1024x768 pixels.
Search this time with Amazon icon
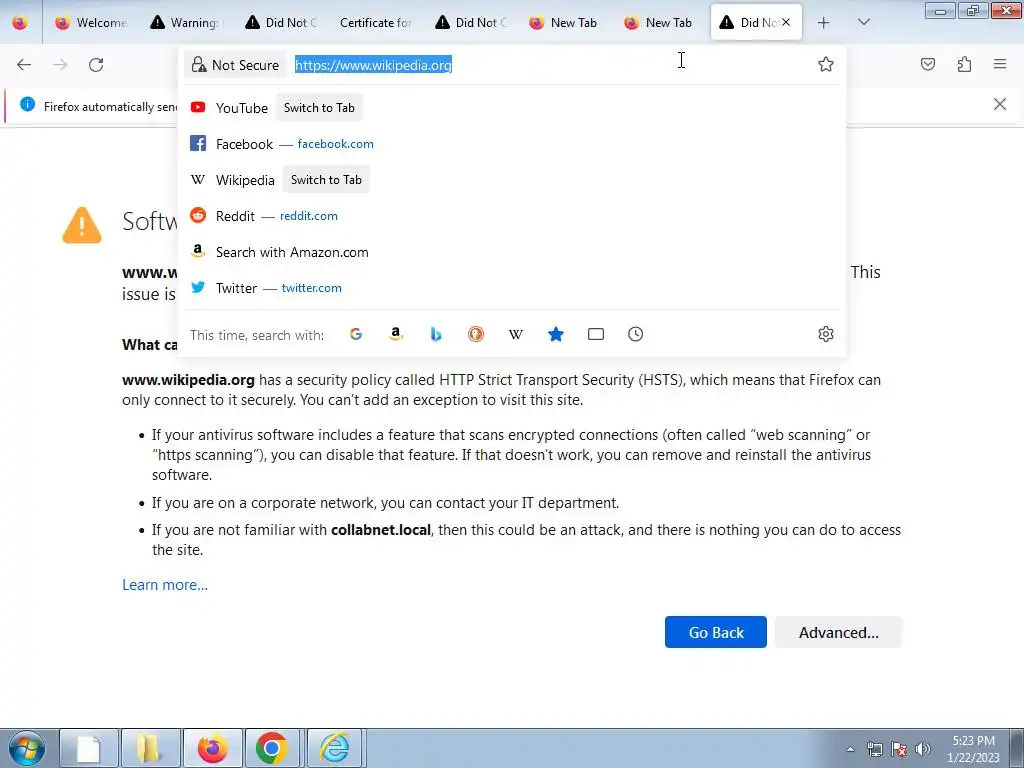pos(396,334)
